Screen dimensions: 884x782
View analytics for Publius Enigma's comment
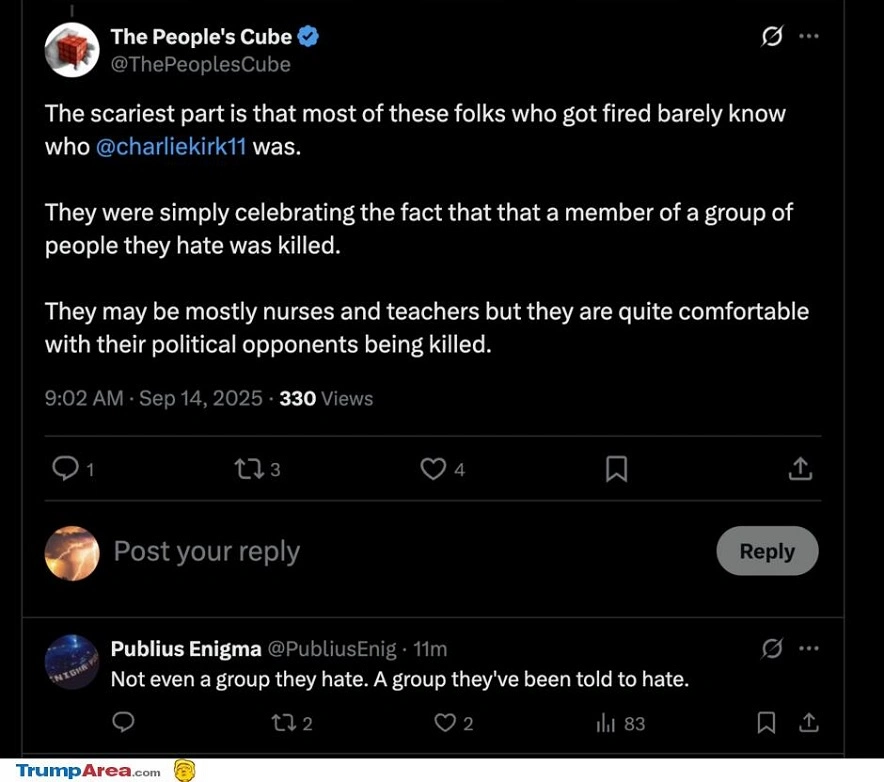point(605,722)
